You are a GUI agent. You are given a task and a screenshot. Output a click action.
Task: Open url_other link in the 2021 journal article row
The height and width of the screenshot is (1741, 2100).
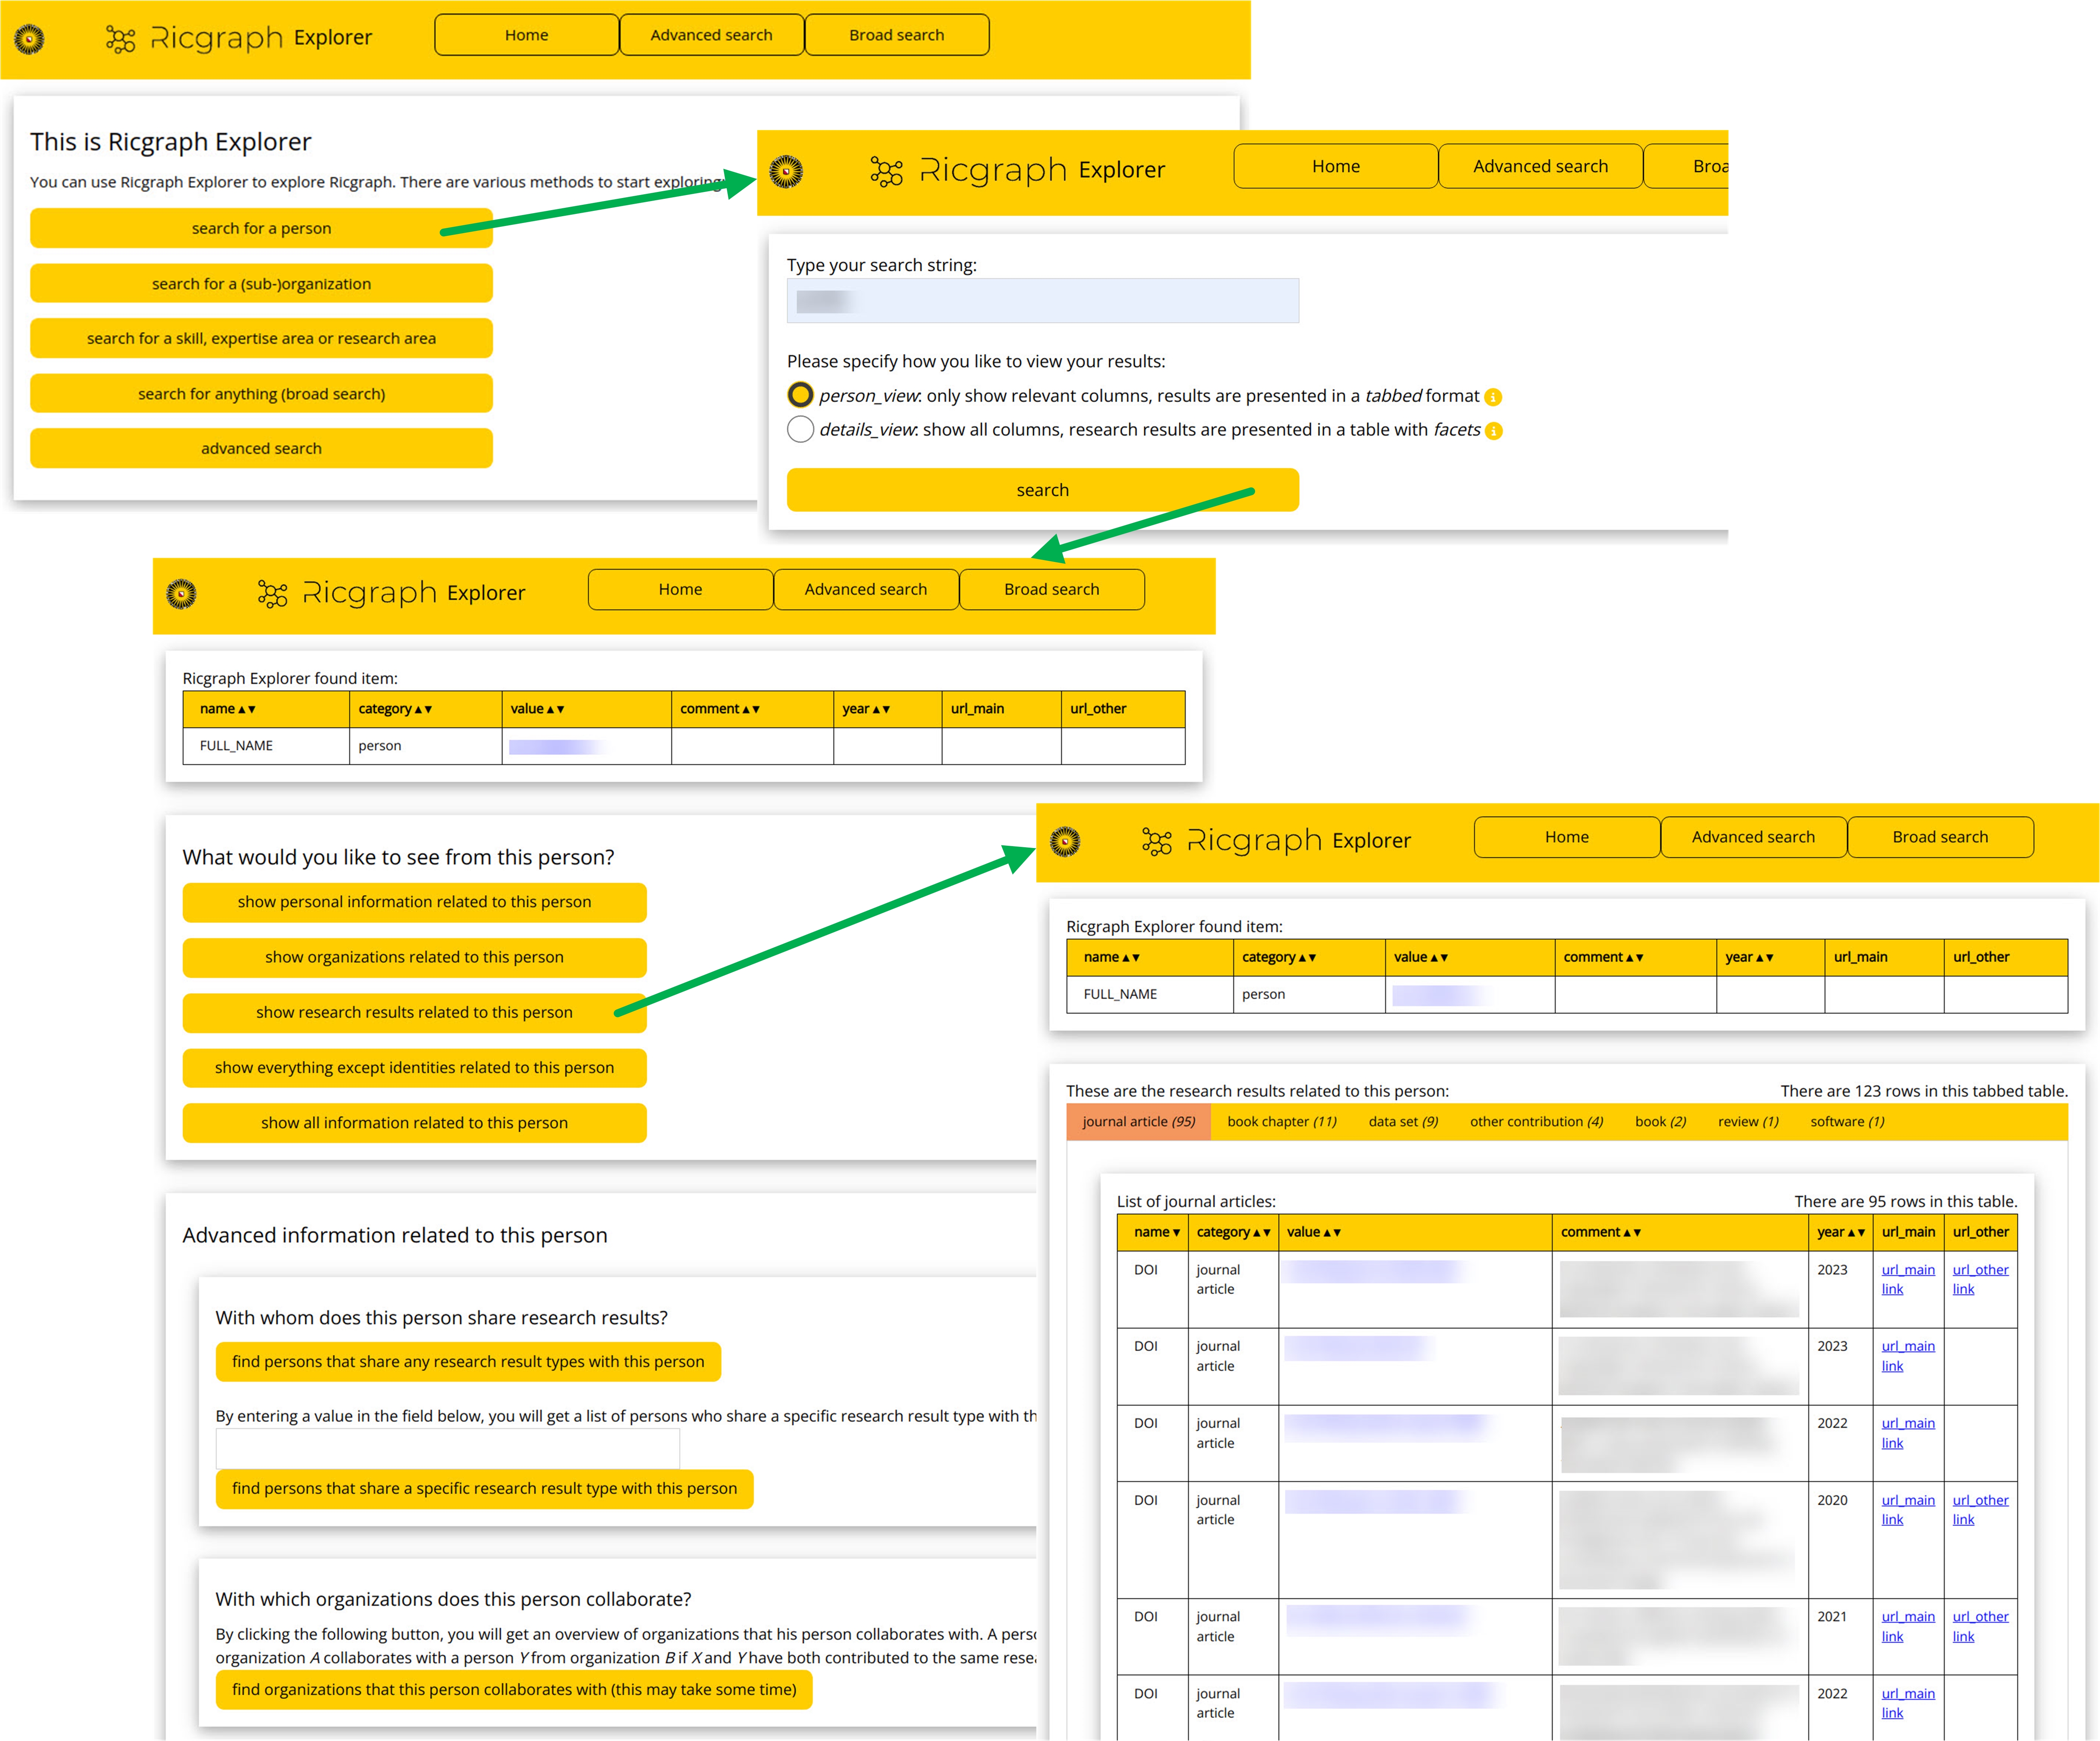coord(1980,1626)
